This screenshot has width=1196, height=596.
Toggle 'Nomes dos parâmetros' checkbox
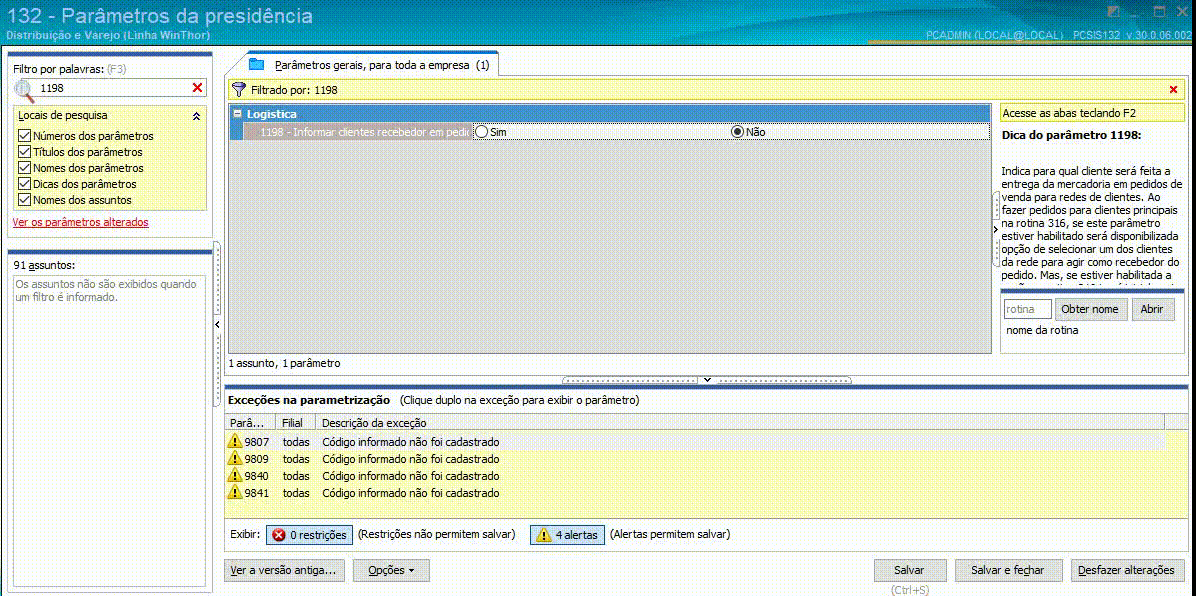point(24,168)
